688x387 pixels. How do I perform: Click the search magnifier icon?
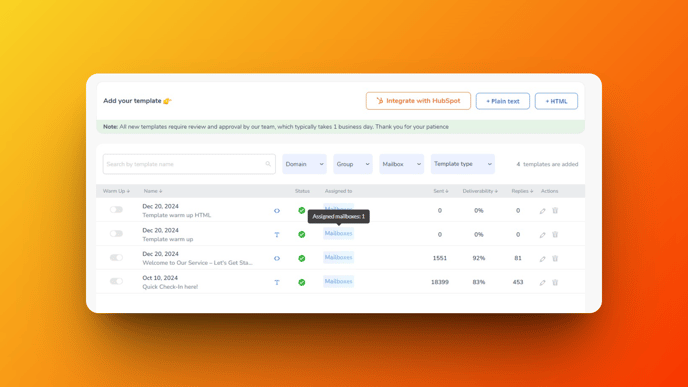[268, 164]
